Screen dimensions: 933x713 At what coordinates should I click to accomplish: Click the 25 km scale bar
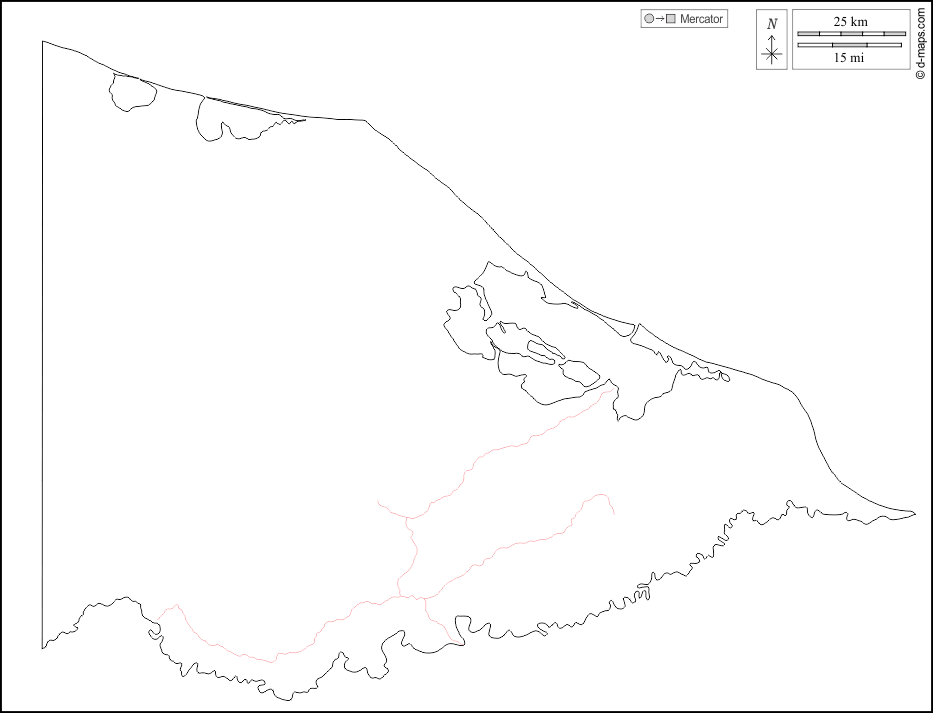pos(849,34)
